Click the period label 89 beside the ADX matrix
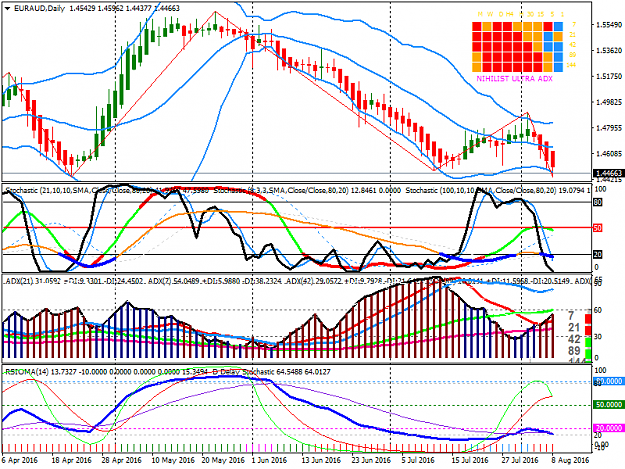 click(x=572, y=55)
